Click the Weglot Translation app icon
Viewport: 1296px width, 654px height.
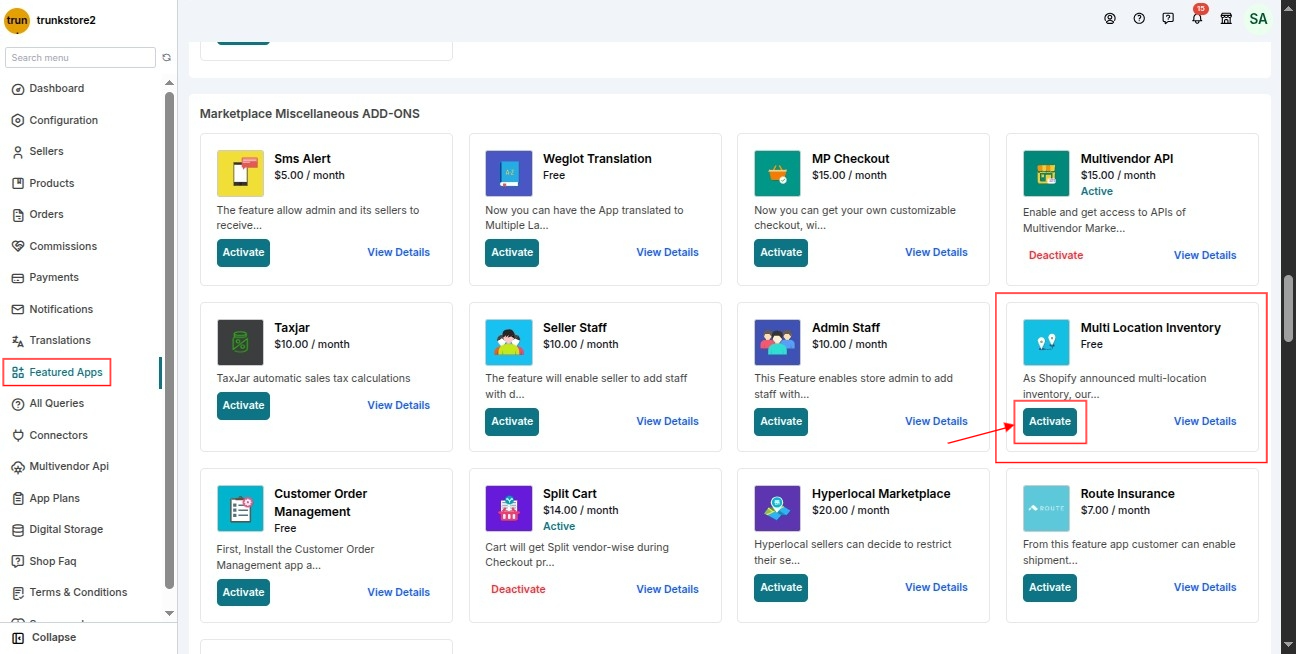point(509,174)
